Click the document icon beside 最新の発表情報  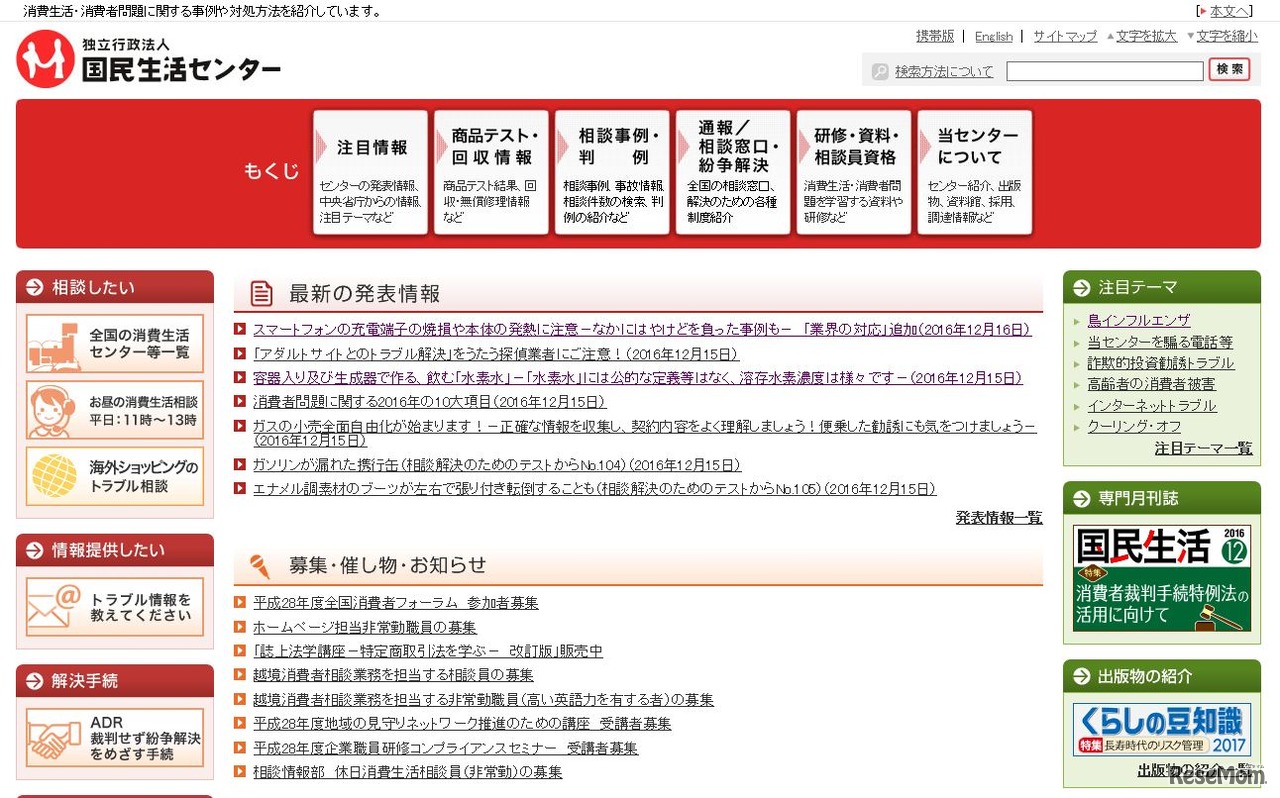point(260,293)
